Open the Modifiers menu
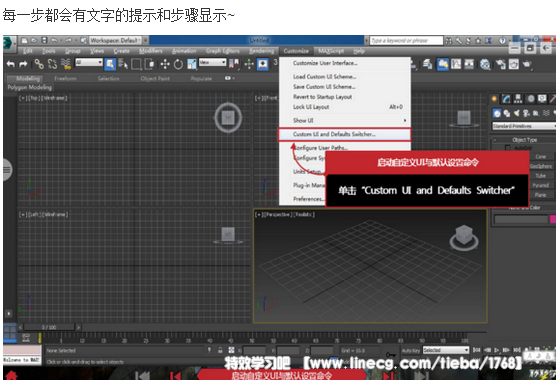Viewport: 556px width, 380px height. pos(151,51)
